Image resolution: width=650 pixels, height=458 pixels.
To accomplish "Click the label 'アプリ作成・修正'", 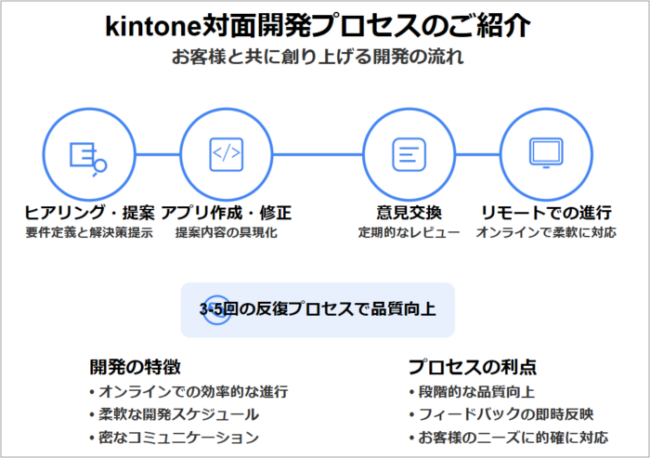I will [226, 213].
